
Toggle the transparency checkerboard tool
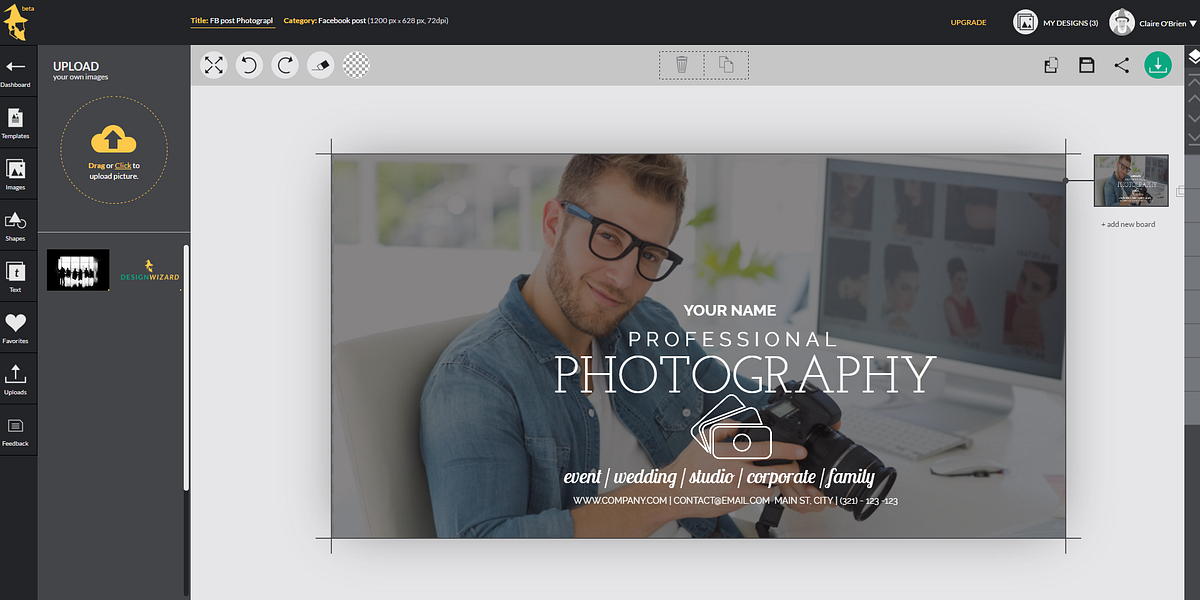(356, 64)
